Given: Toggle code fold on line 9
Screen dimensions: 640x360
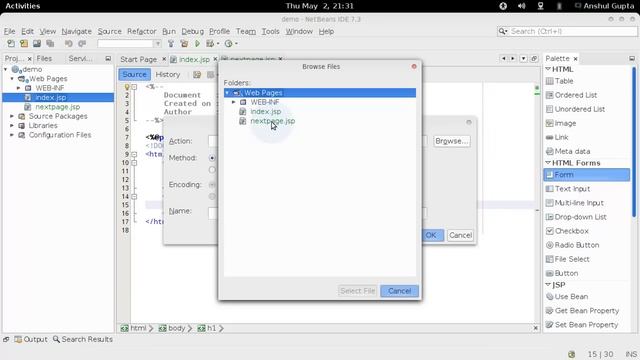Looking at the screenshot, I should point(134,154).
